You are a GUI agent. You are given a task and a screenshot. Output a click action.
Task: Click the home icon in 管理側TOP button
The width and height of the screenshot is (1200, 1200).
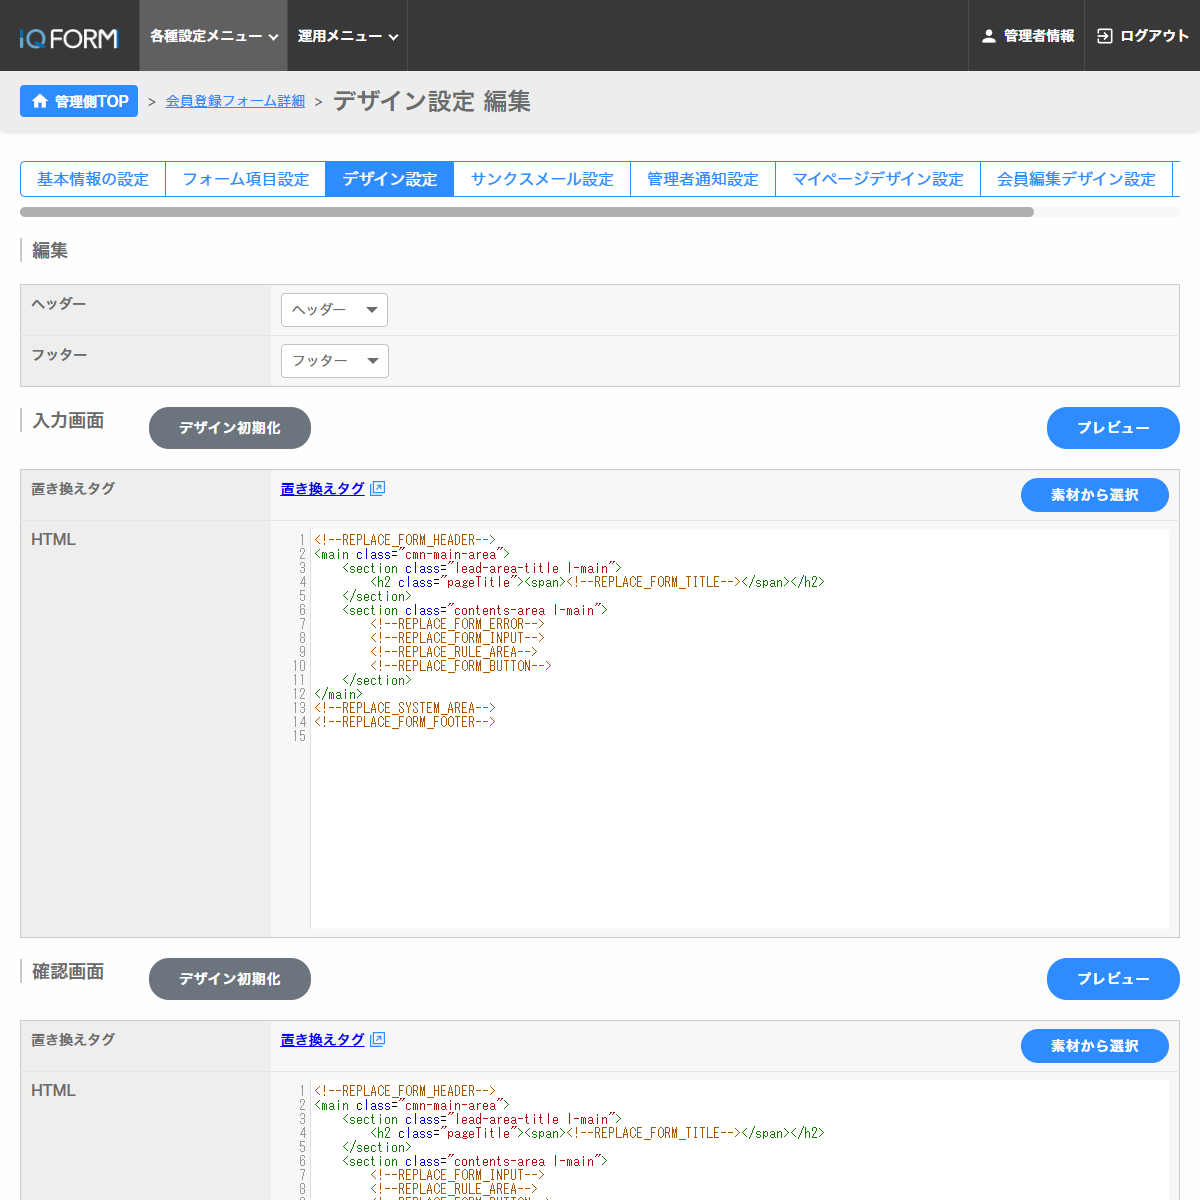tap(40, 101)
